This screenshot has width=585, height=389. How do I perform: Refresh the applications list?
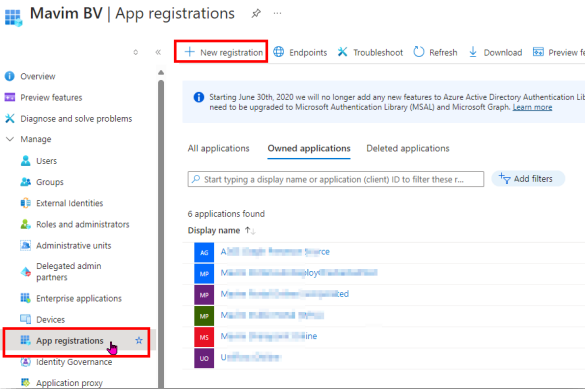[435, 52]
